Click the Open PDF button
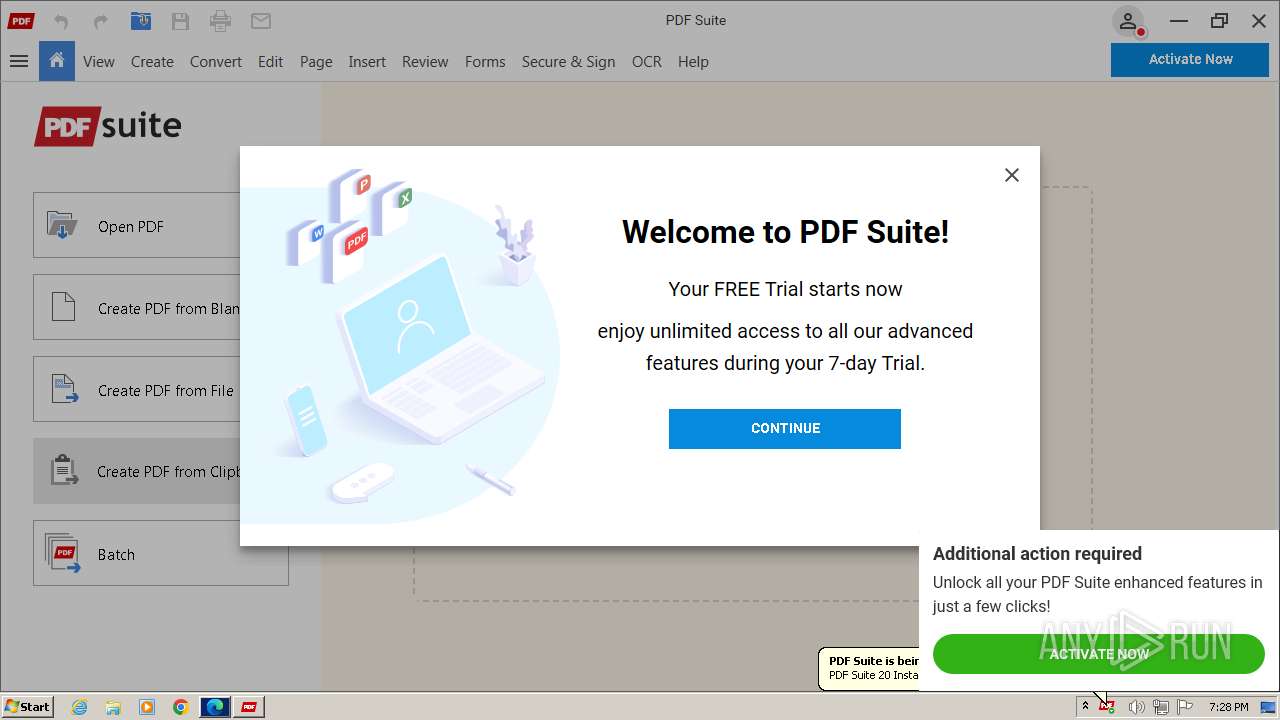The image size is (1280, 720). (137, 226)
